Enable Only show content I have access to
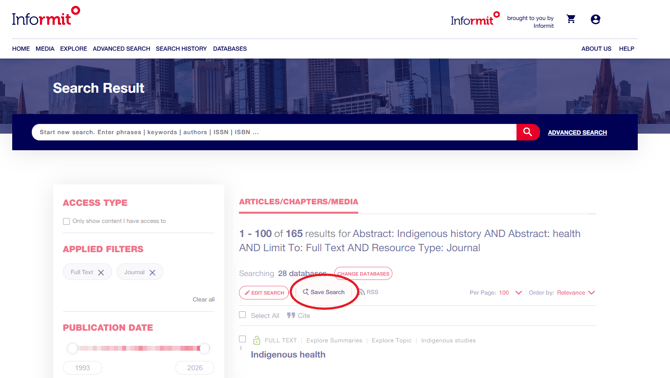This screenshot has width=670, height=378. [66, 221]
